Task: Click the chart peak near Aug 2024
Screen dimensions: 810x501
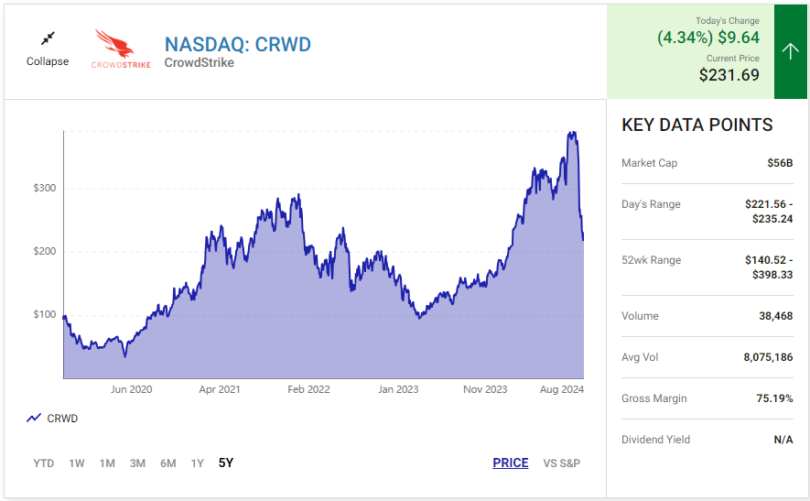Action: [572, 133]
